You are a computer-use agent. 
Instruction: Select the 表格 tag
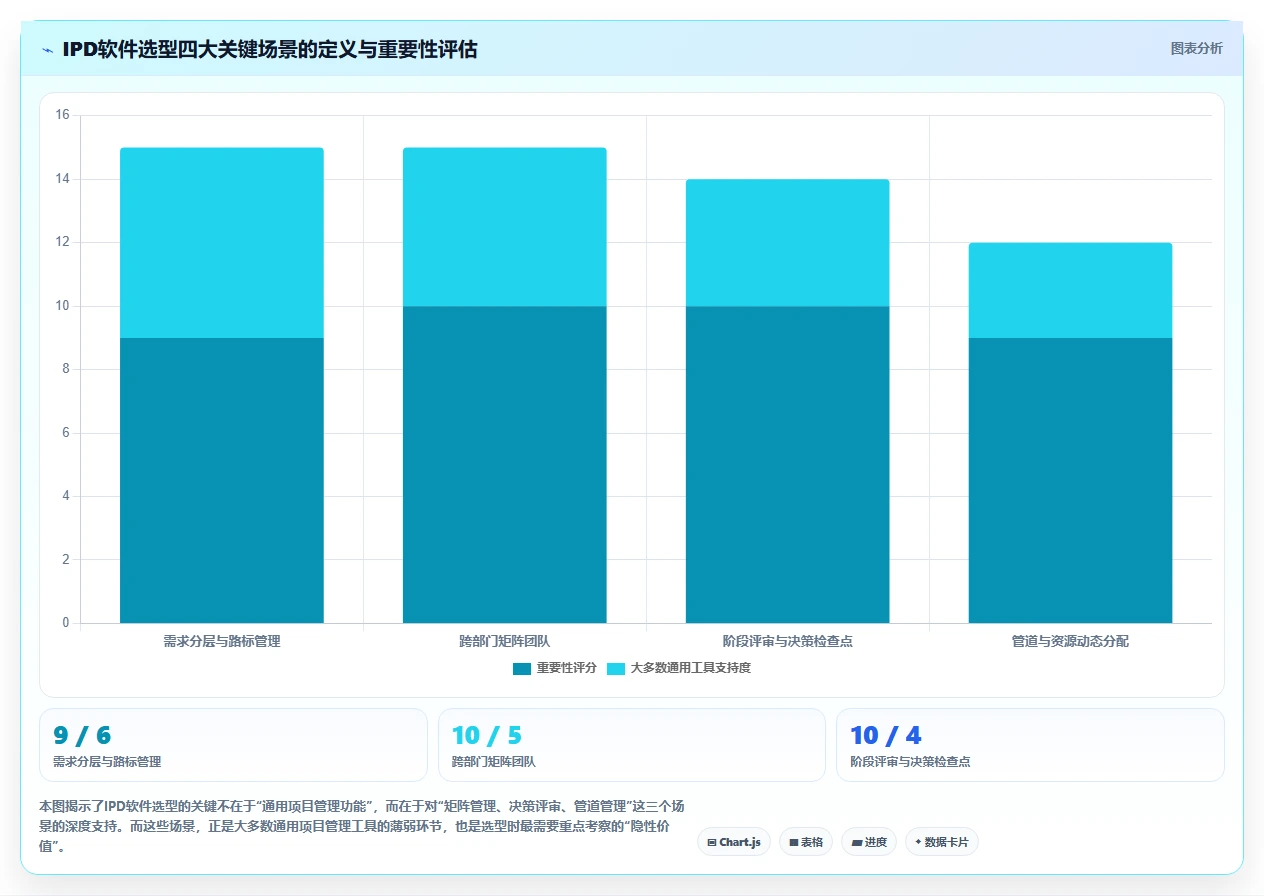[x=806, y=842]
